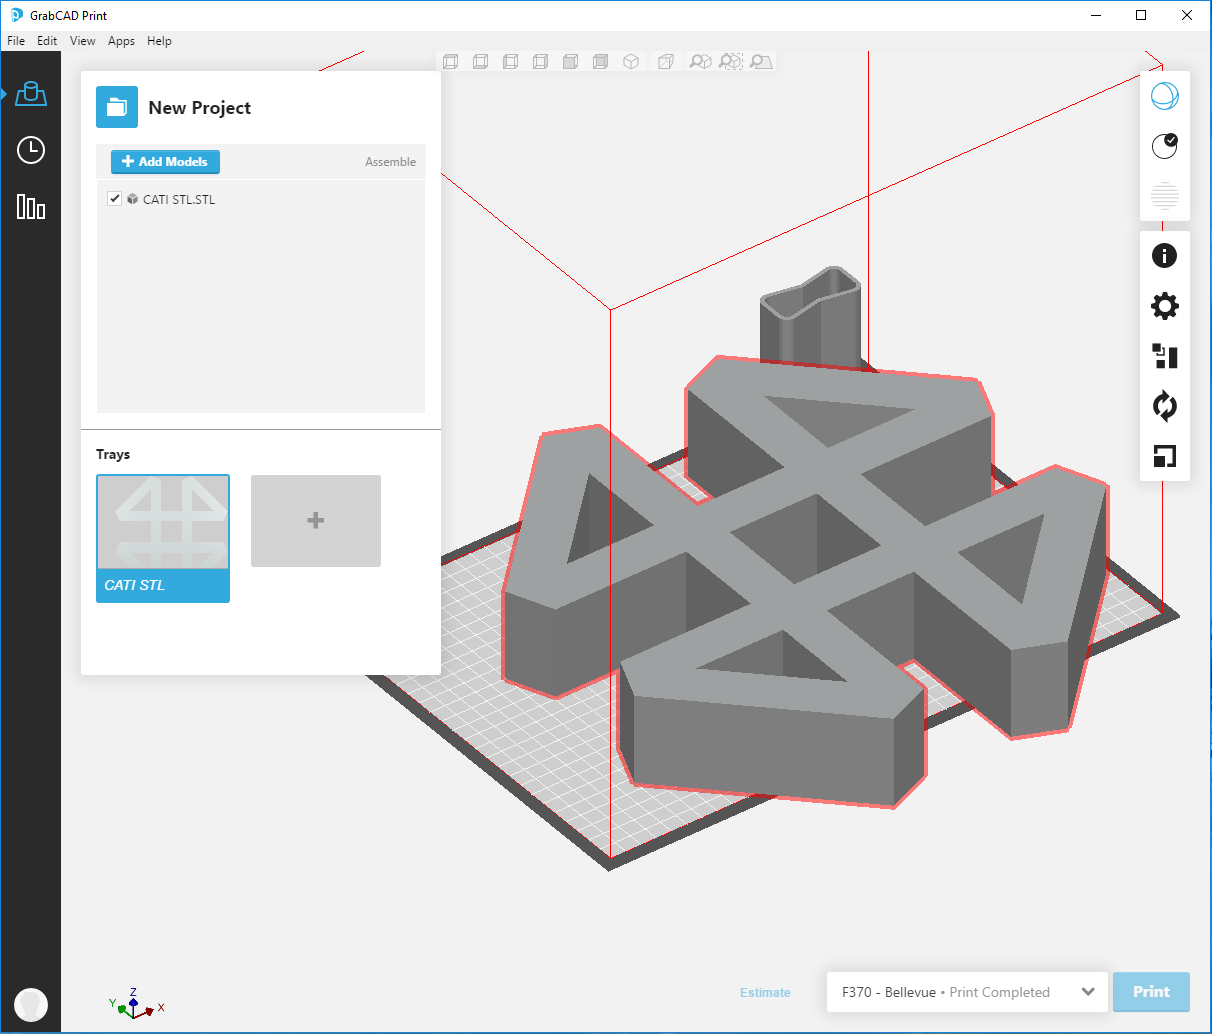Select the sixth cube view preset with shaded face

tap(600, 62)
